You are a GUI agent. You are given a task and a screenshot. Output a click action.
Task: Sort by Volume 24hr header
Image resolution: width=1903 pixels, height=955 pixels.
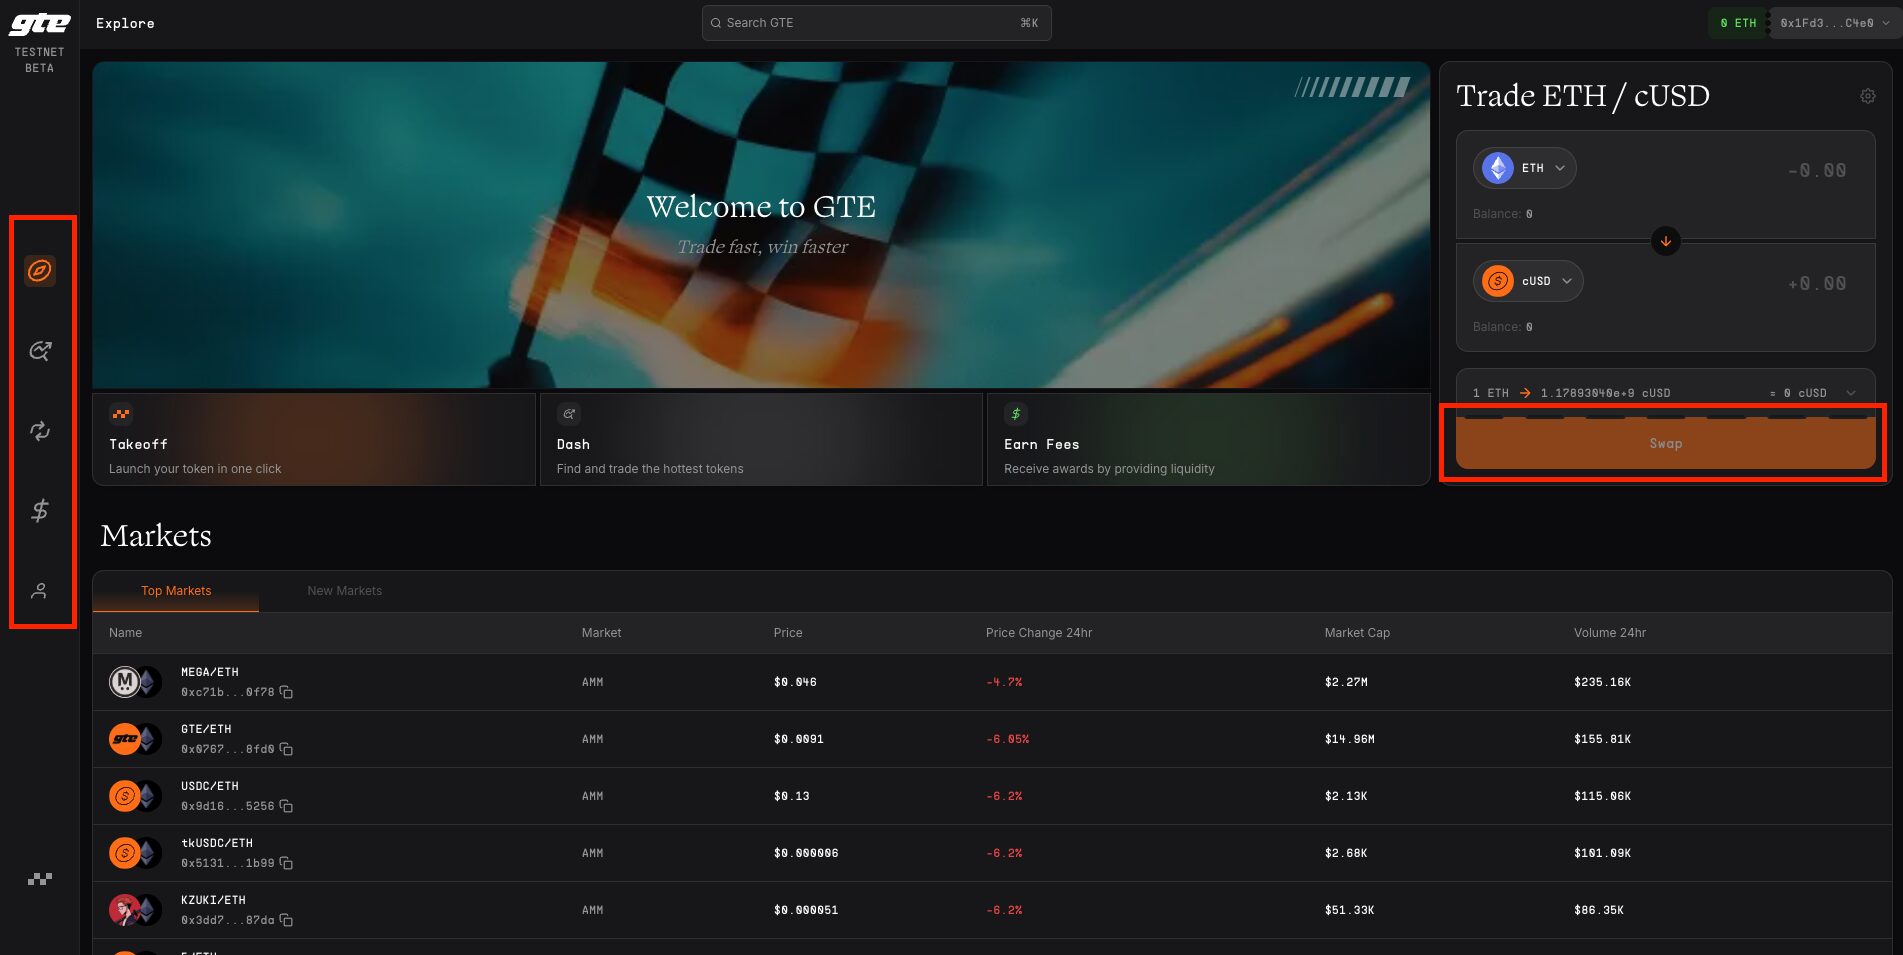pyautogui.click(x=1610, y=633)
